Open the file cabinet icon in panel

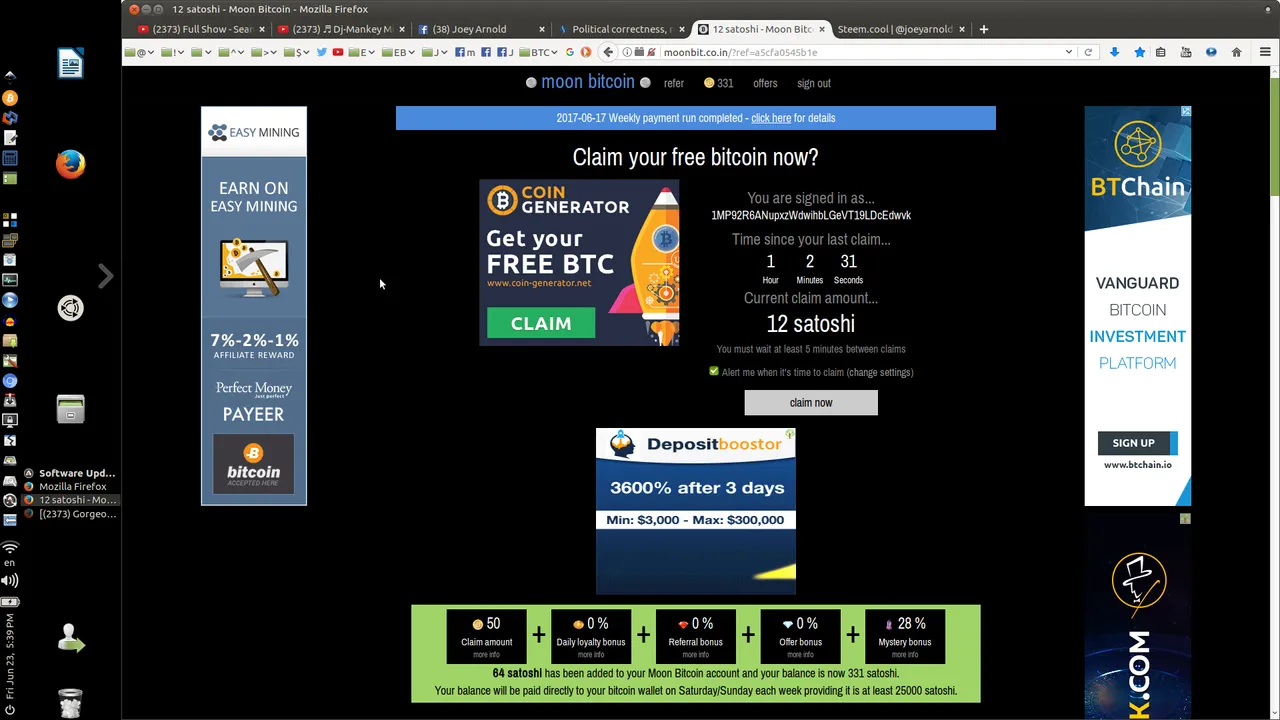click(70, 409)
